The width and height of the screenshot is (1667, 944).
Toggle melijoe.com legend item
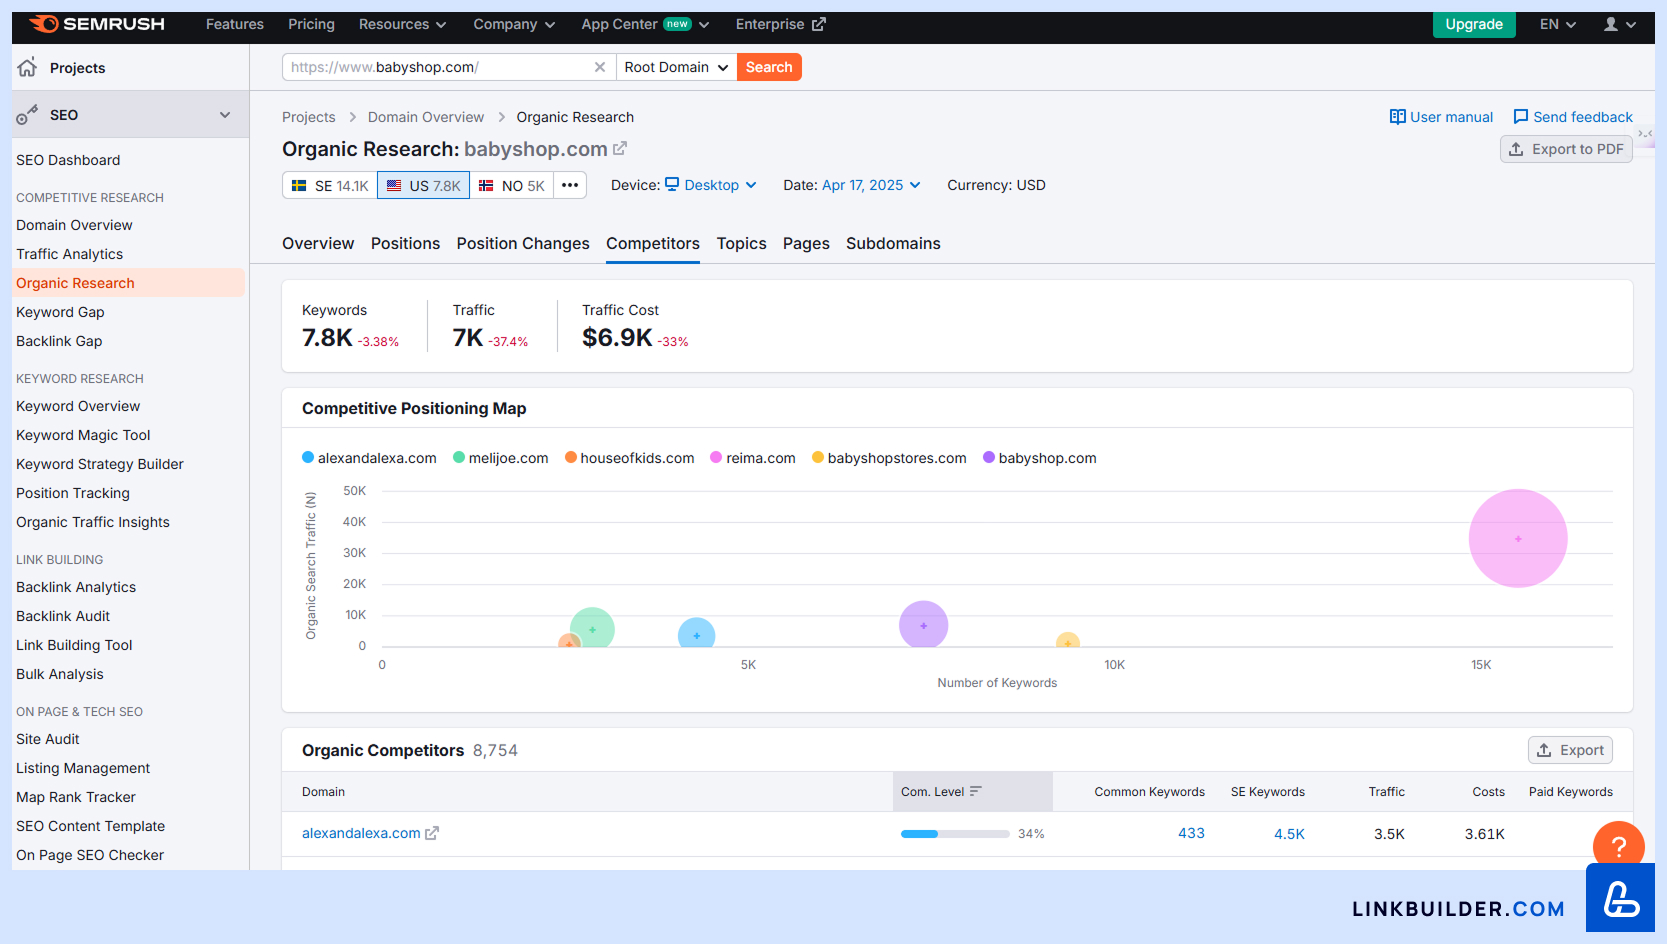click(x=501, y=458)
